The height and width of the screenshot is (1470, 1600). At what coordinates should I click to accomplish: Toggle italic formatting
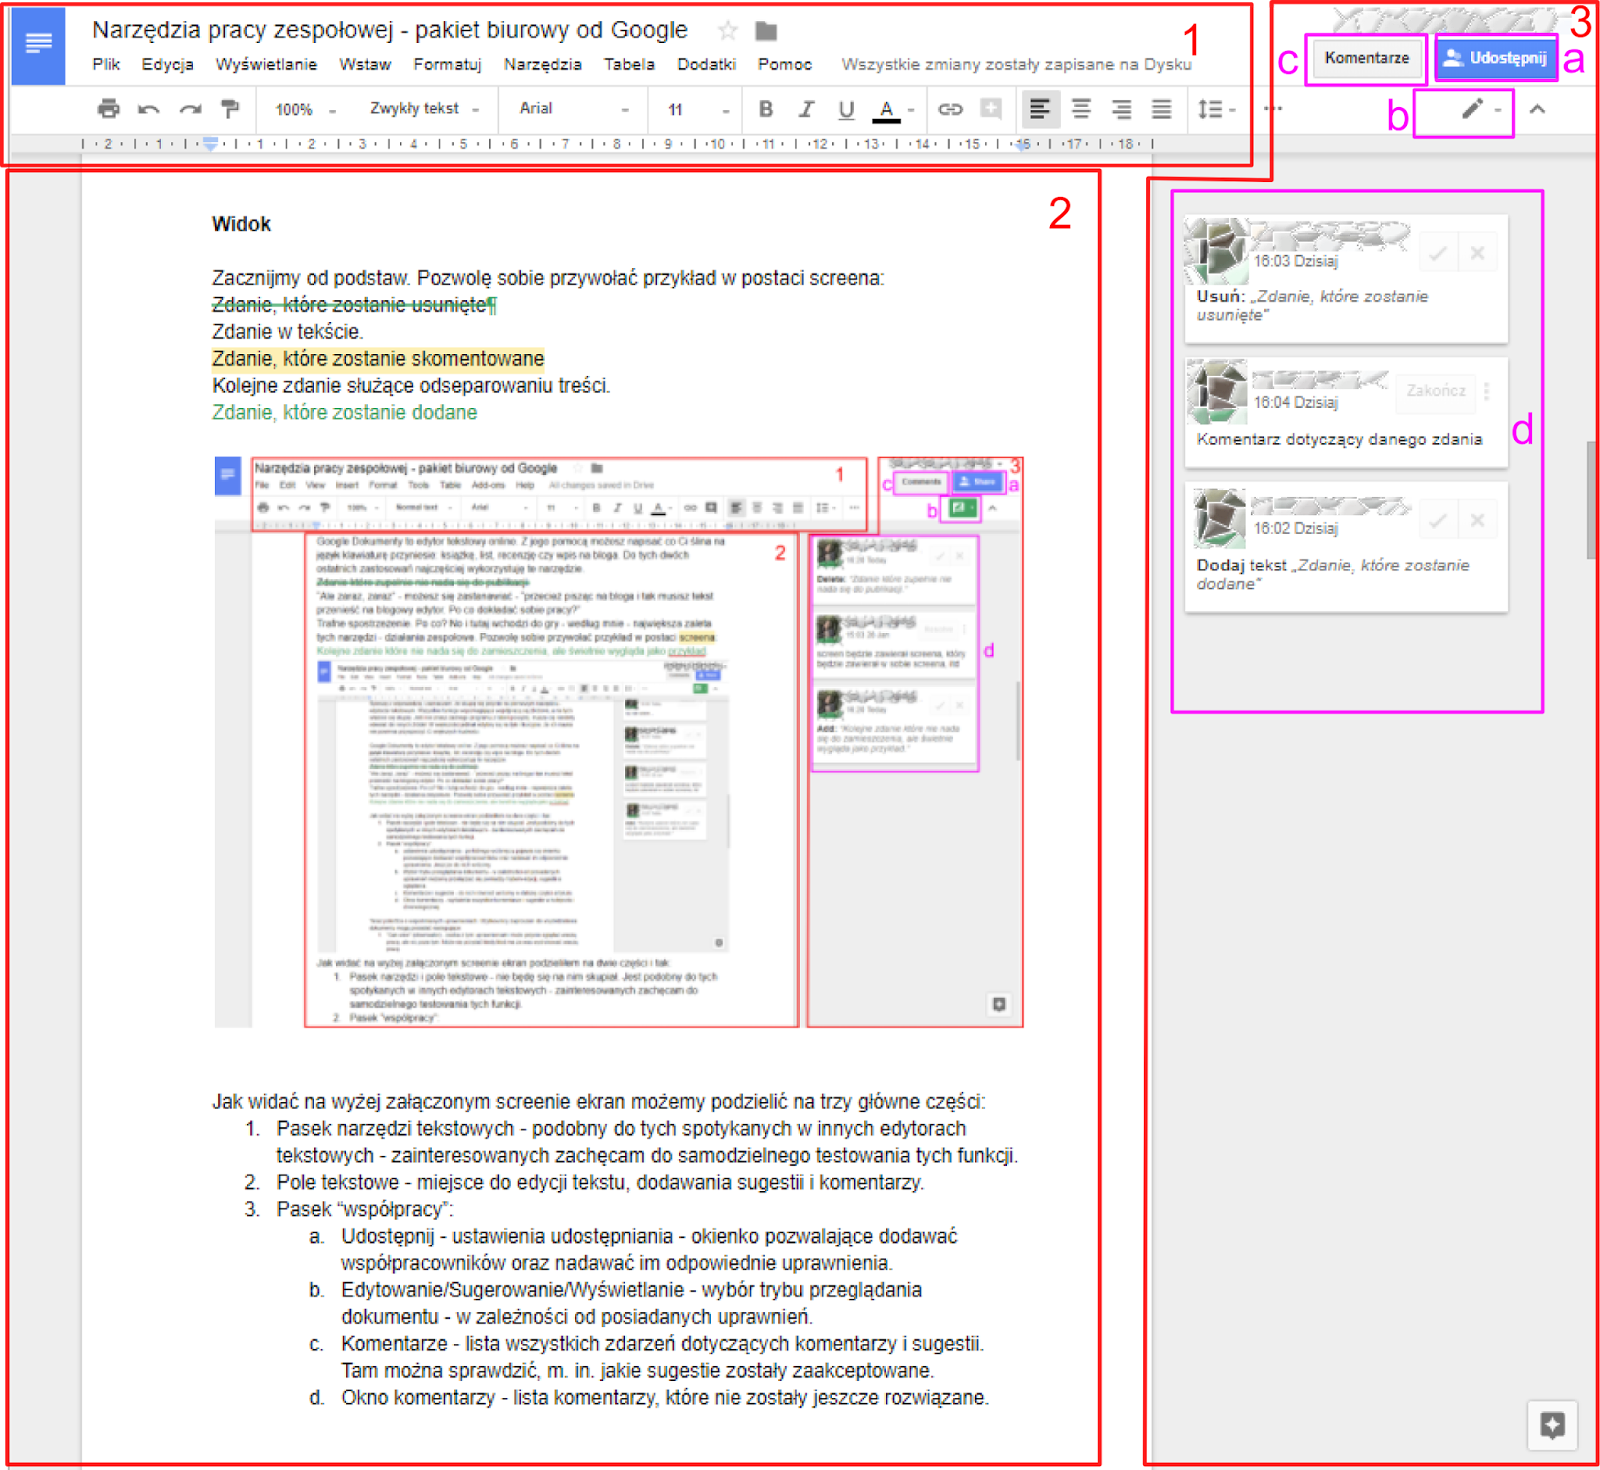806,108
